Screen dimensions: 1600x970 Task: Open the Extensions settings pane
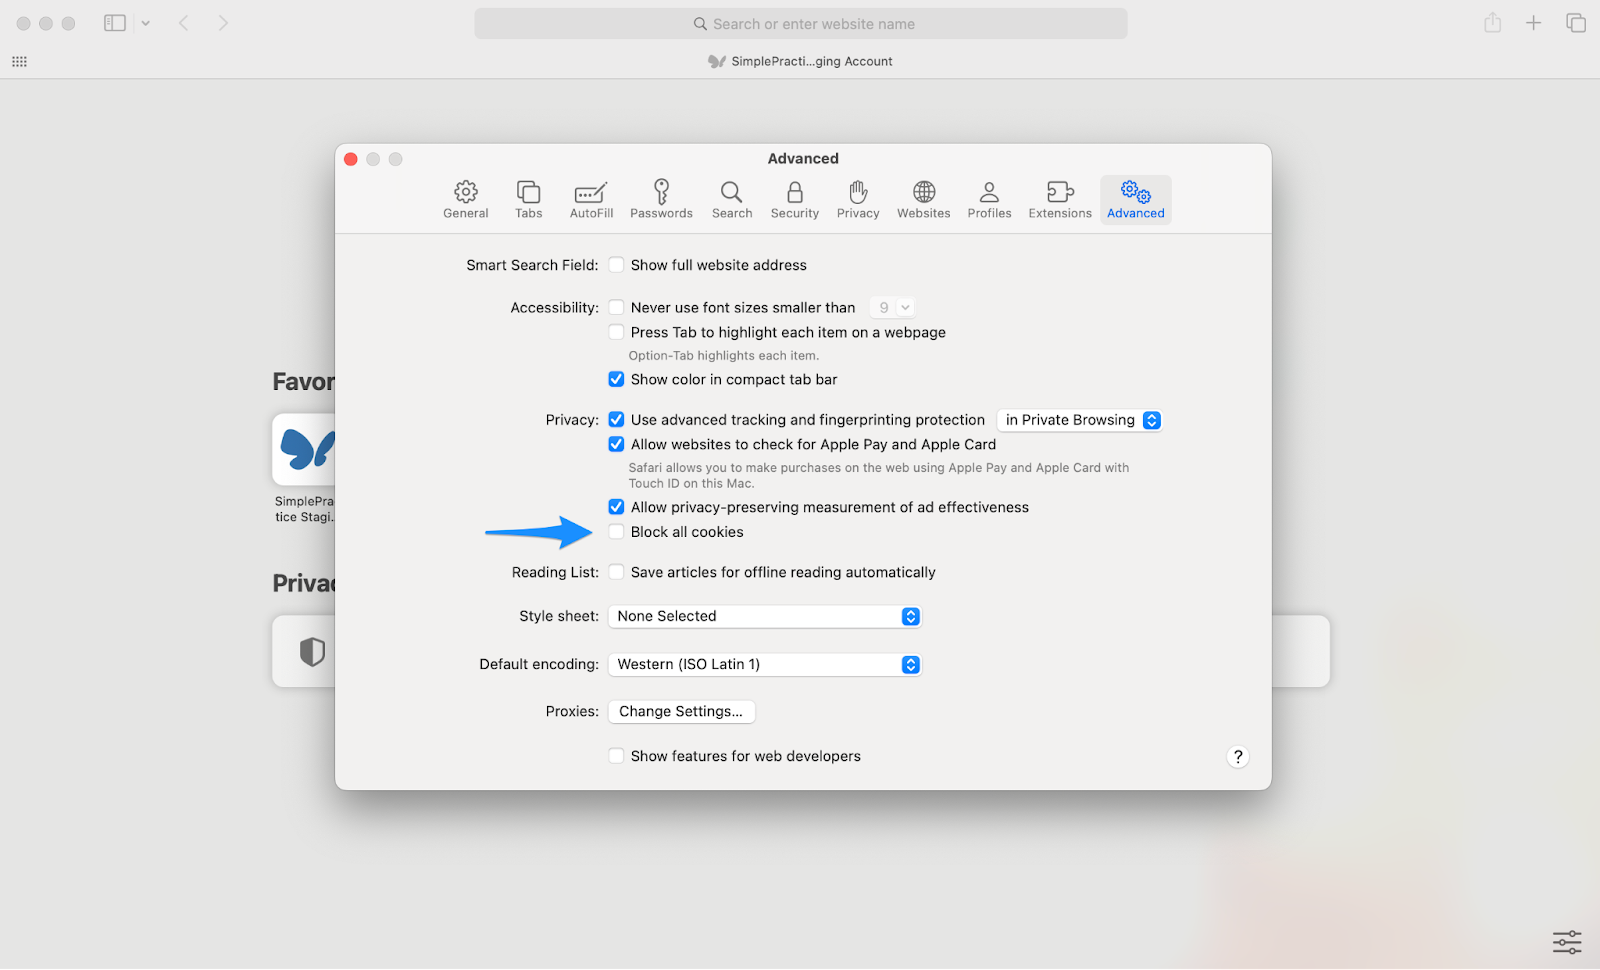point(1059,199)
